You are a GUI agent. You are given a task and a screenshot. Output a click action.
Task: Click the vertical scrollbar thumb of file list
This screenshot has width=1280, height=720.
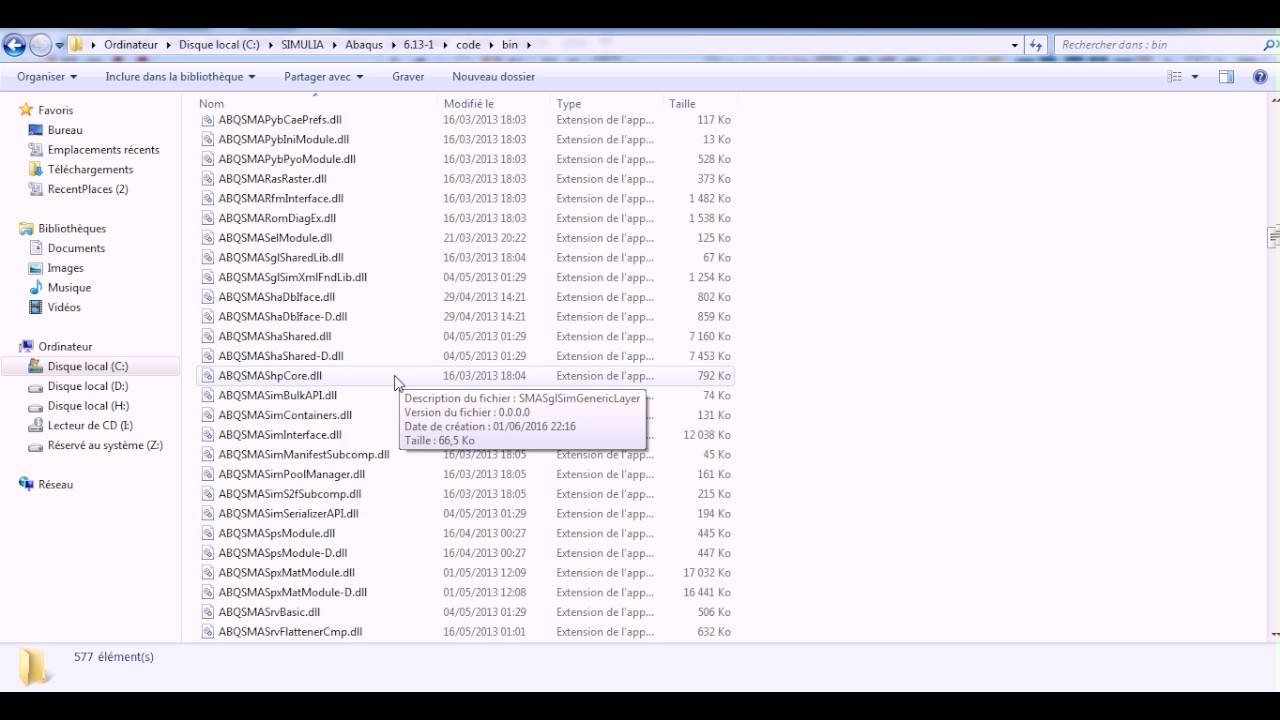(1273, 237)
